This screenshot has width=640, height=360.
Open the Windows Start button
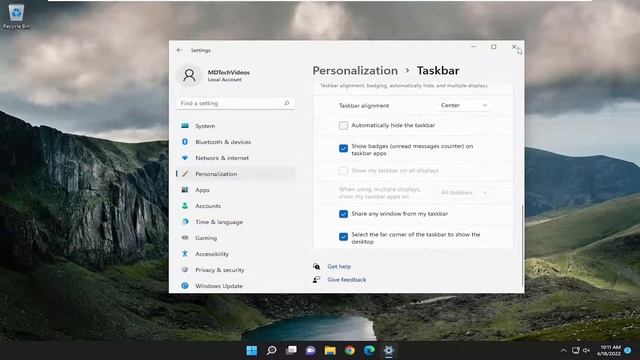click(x=252, y=351)
